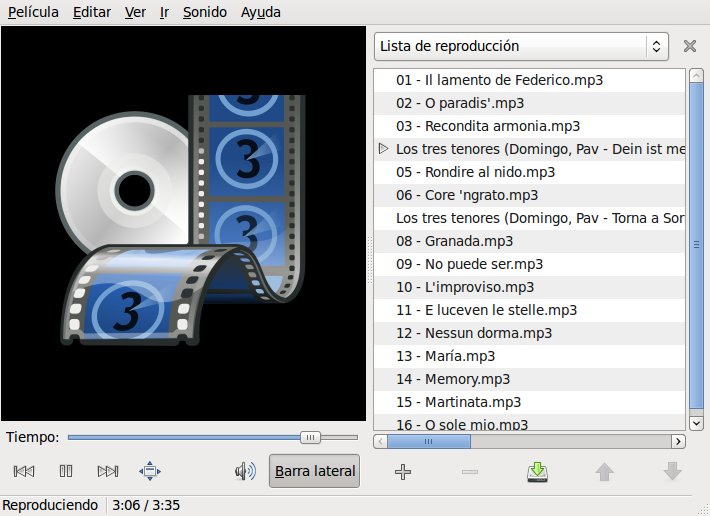710x516 pixels.
Task: Pause the current playback
Action: click(x=66, y=471)
